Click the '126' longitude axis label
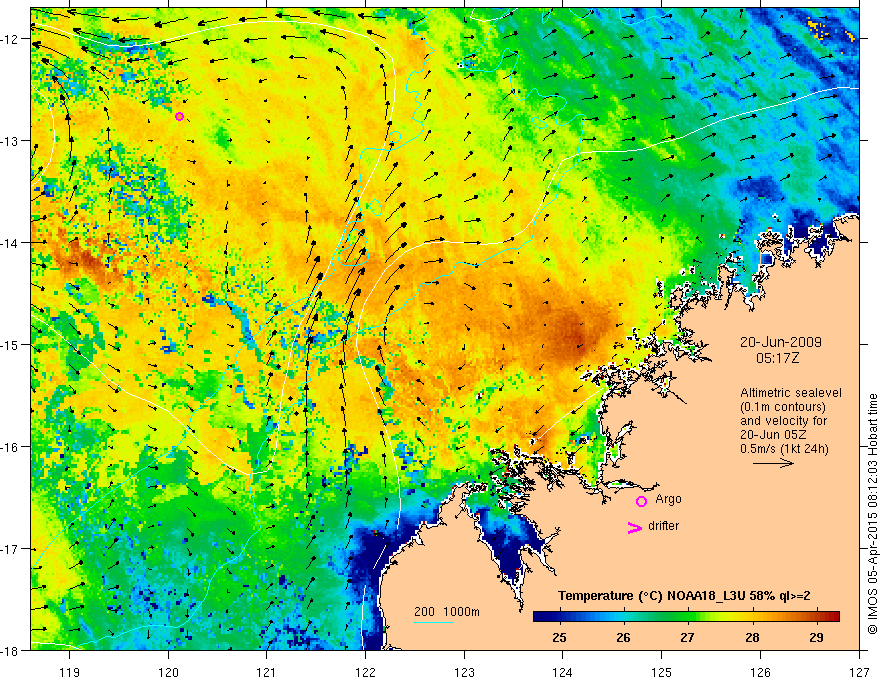This screenshot has height=680, width=880. pyautogui.click(x=760, y=672)
